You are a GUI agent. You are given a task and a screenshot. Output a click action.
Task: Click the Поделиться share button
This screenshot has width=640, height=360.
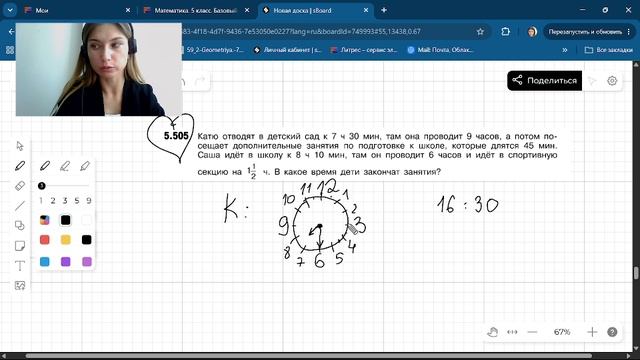[x=544, y=80]
